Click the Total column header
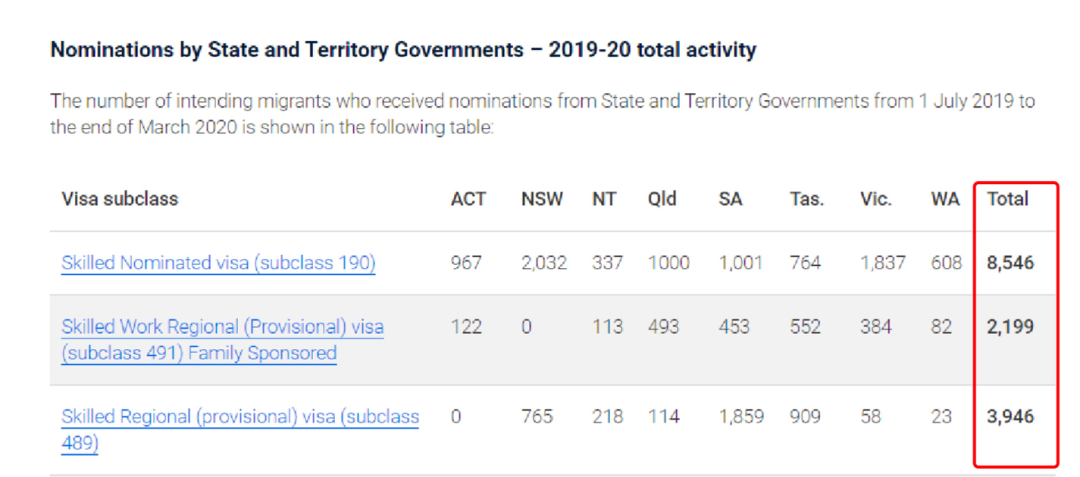 pyautogui.click(x=1008, y=199)
